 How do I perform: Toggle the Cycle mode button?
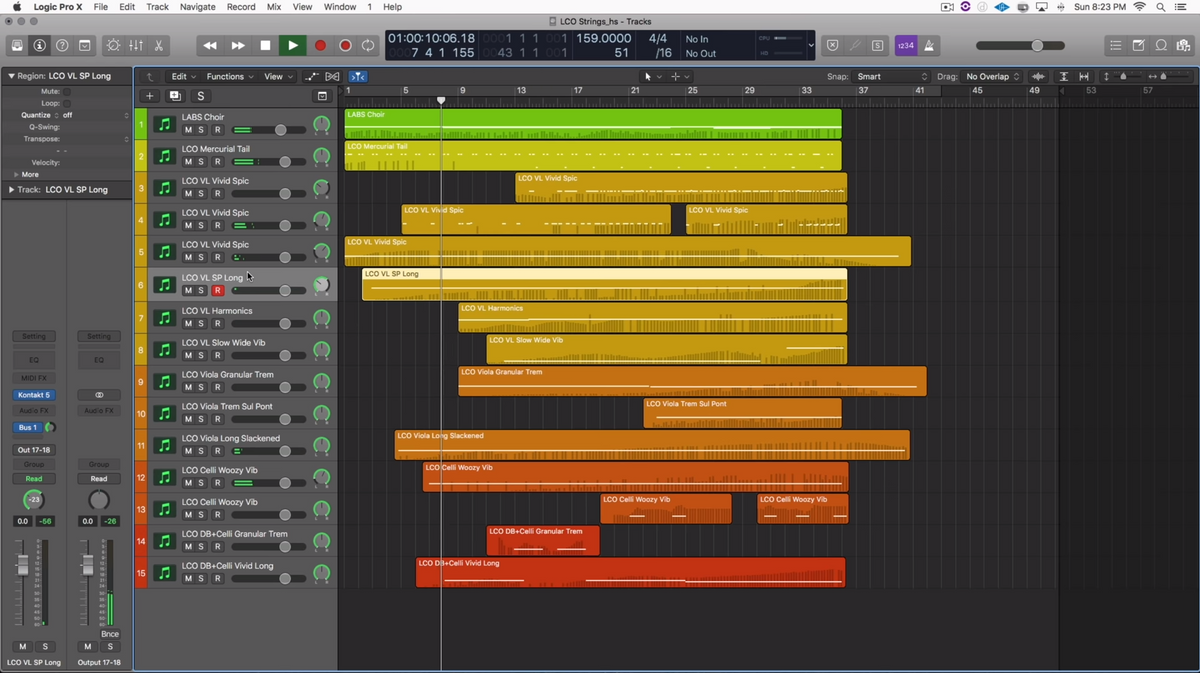click(368, 46)
